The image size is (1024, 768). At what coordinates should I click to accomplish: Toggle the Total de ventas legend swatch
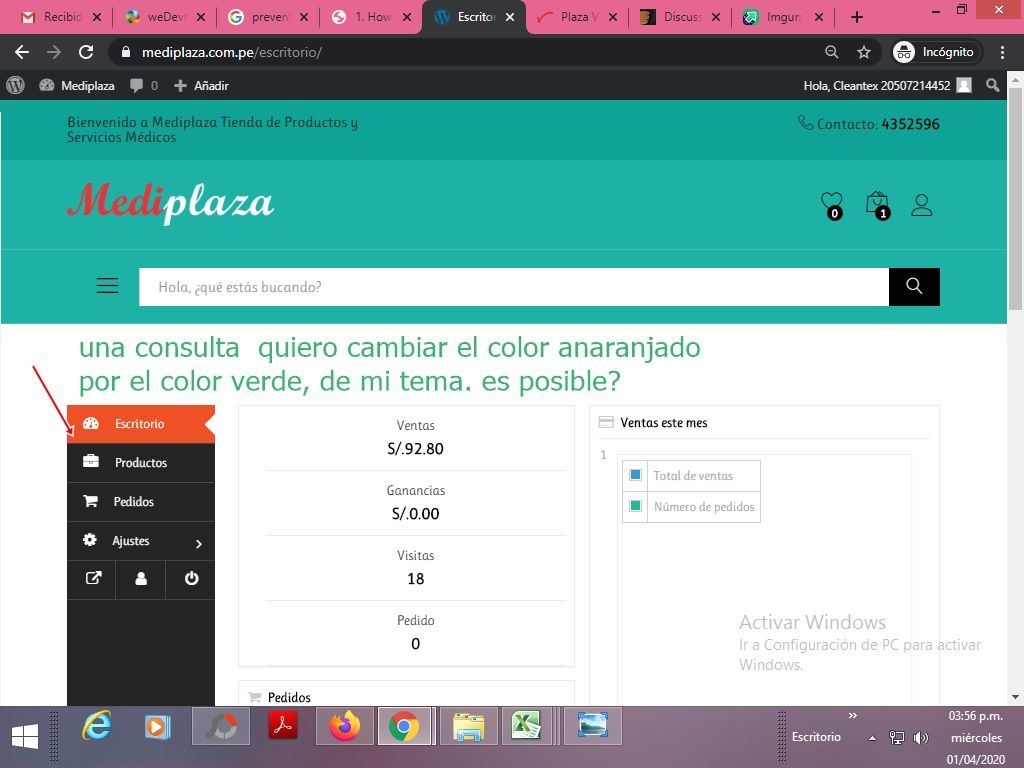pyautogui.click(x=635, y=475)
